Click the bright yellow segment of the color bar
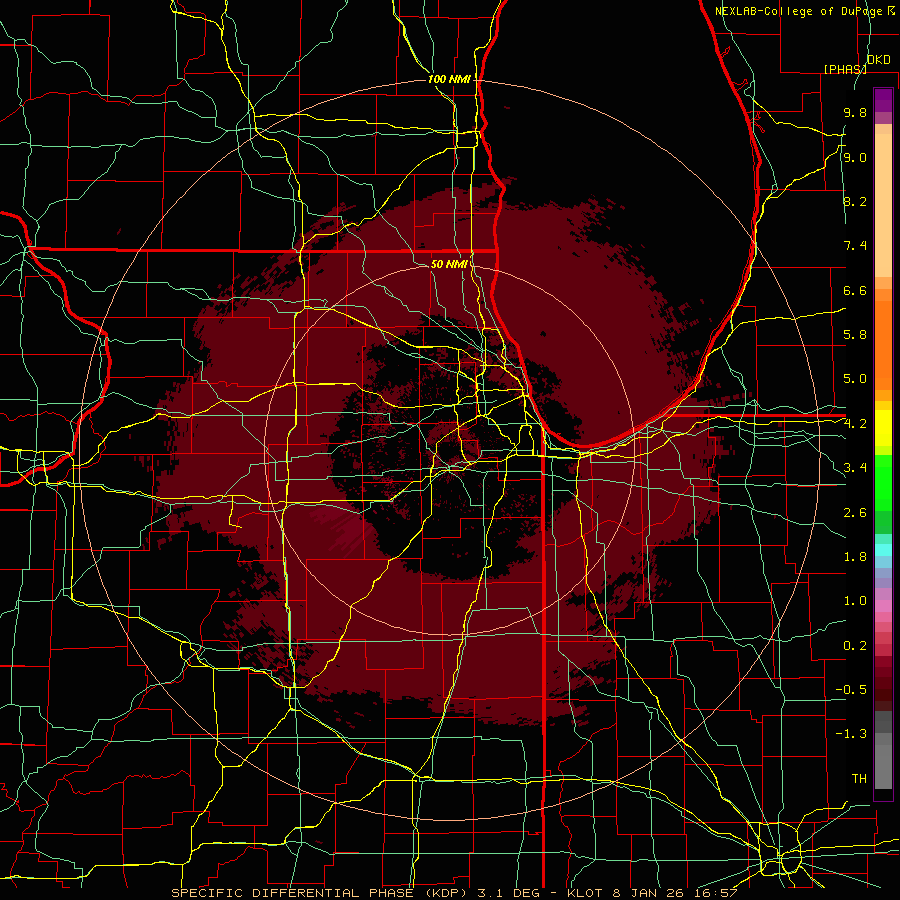 point(883,428)
